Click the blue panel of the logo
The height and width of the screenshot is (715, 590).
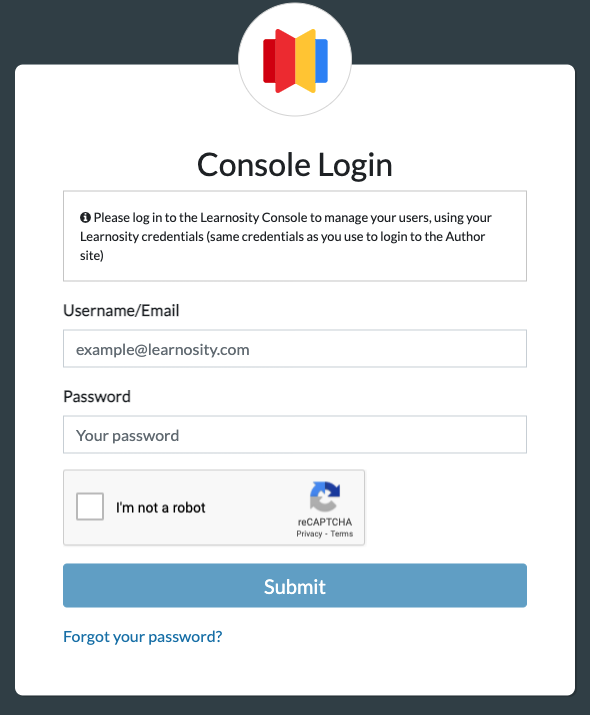[x=321, y=61]
